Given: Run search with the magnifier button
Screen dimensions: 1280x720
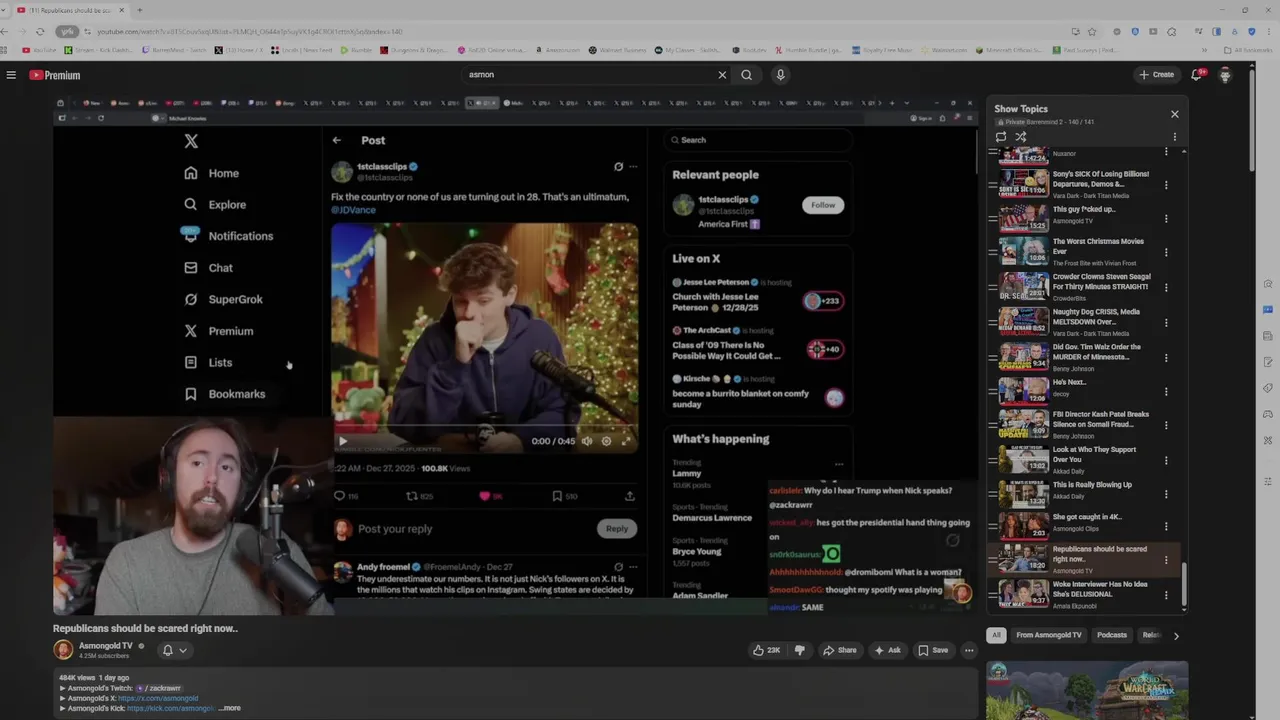Looking at the screenshot, I should coord(746,75).
